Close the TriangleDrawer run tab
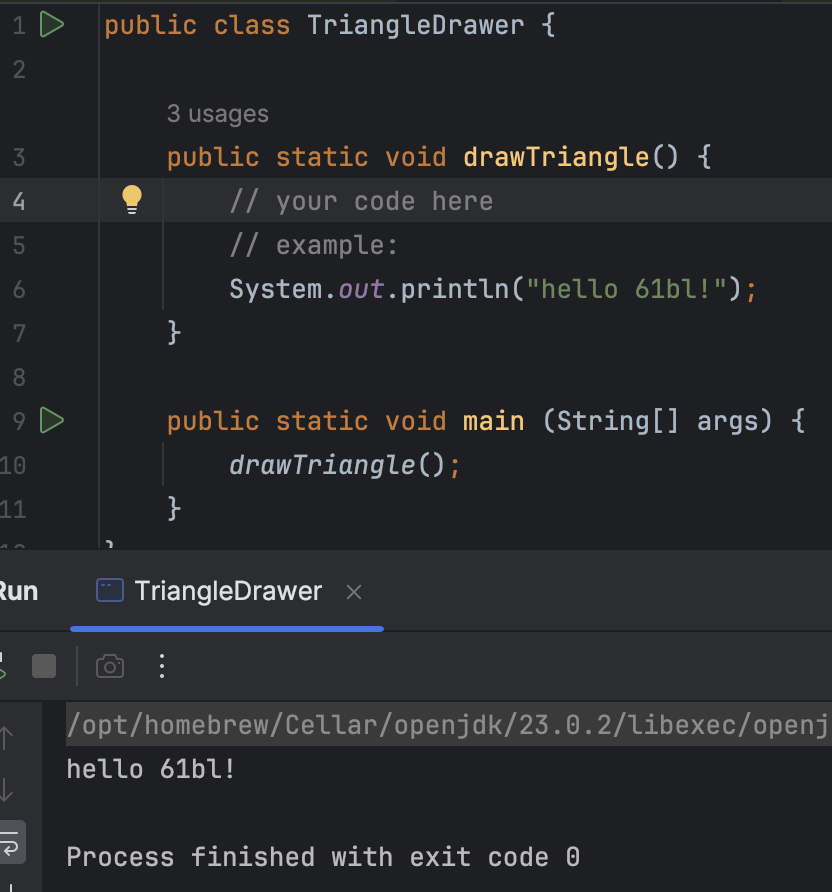 coord(353,591)
